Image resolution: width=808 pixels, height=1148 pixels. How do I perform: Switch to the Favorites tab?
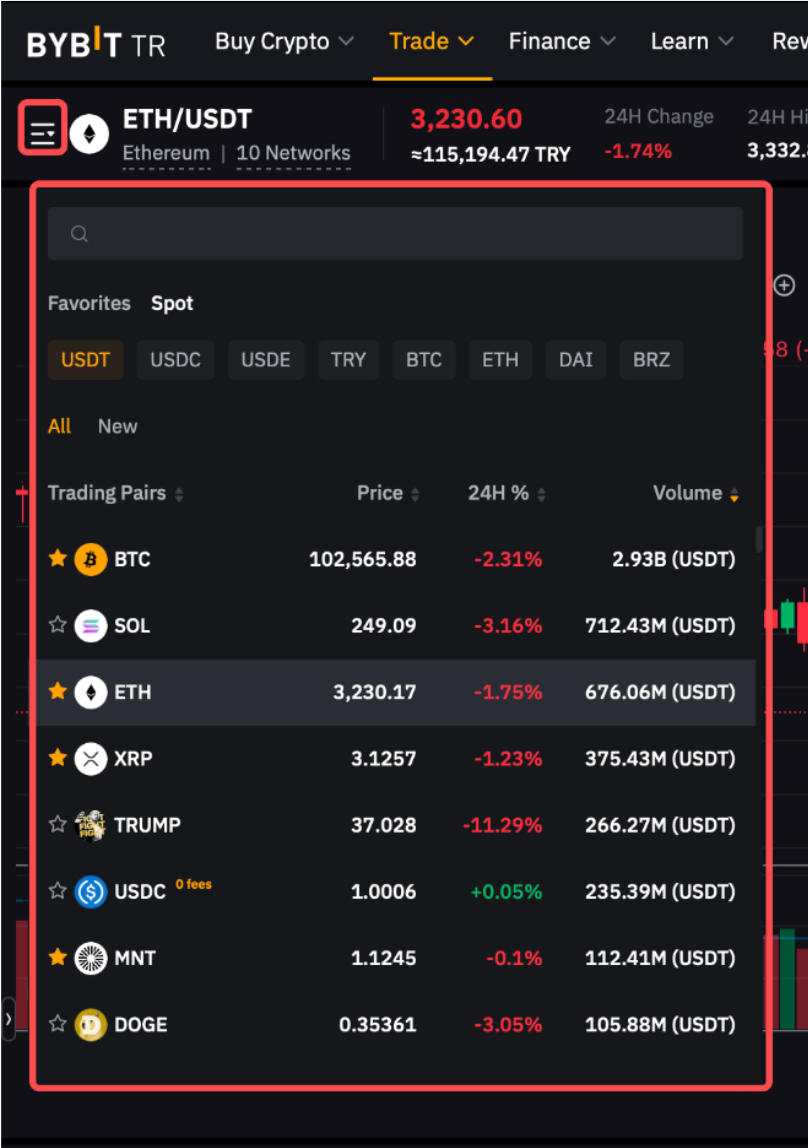pos(89,303)
